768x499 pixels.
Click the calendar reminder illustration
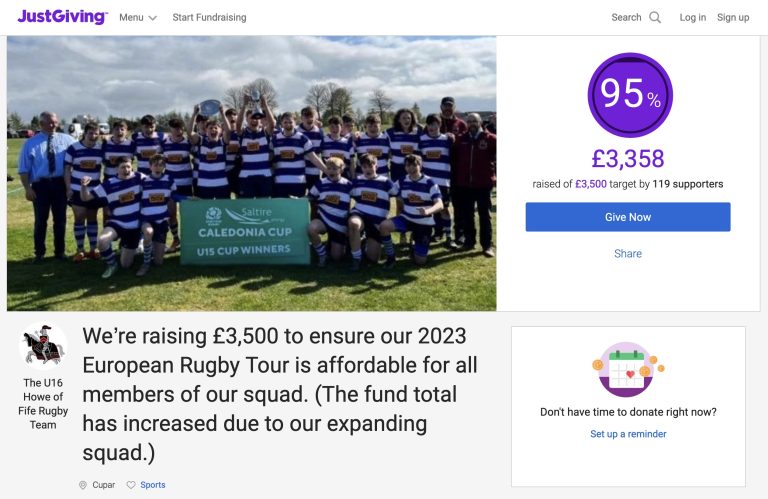(x=628, y=369)
